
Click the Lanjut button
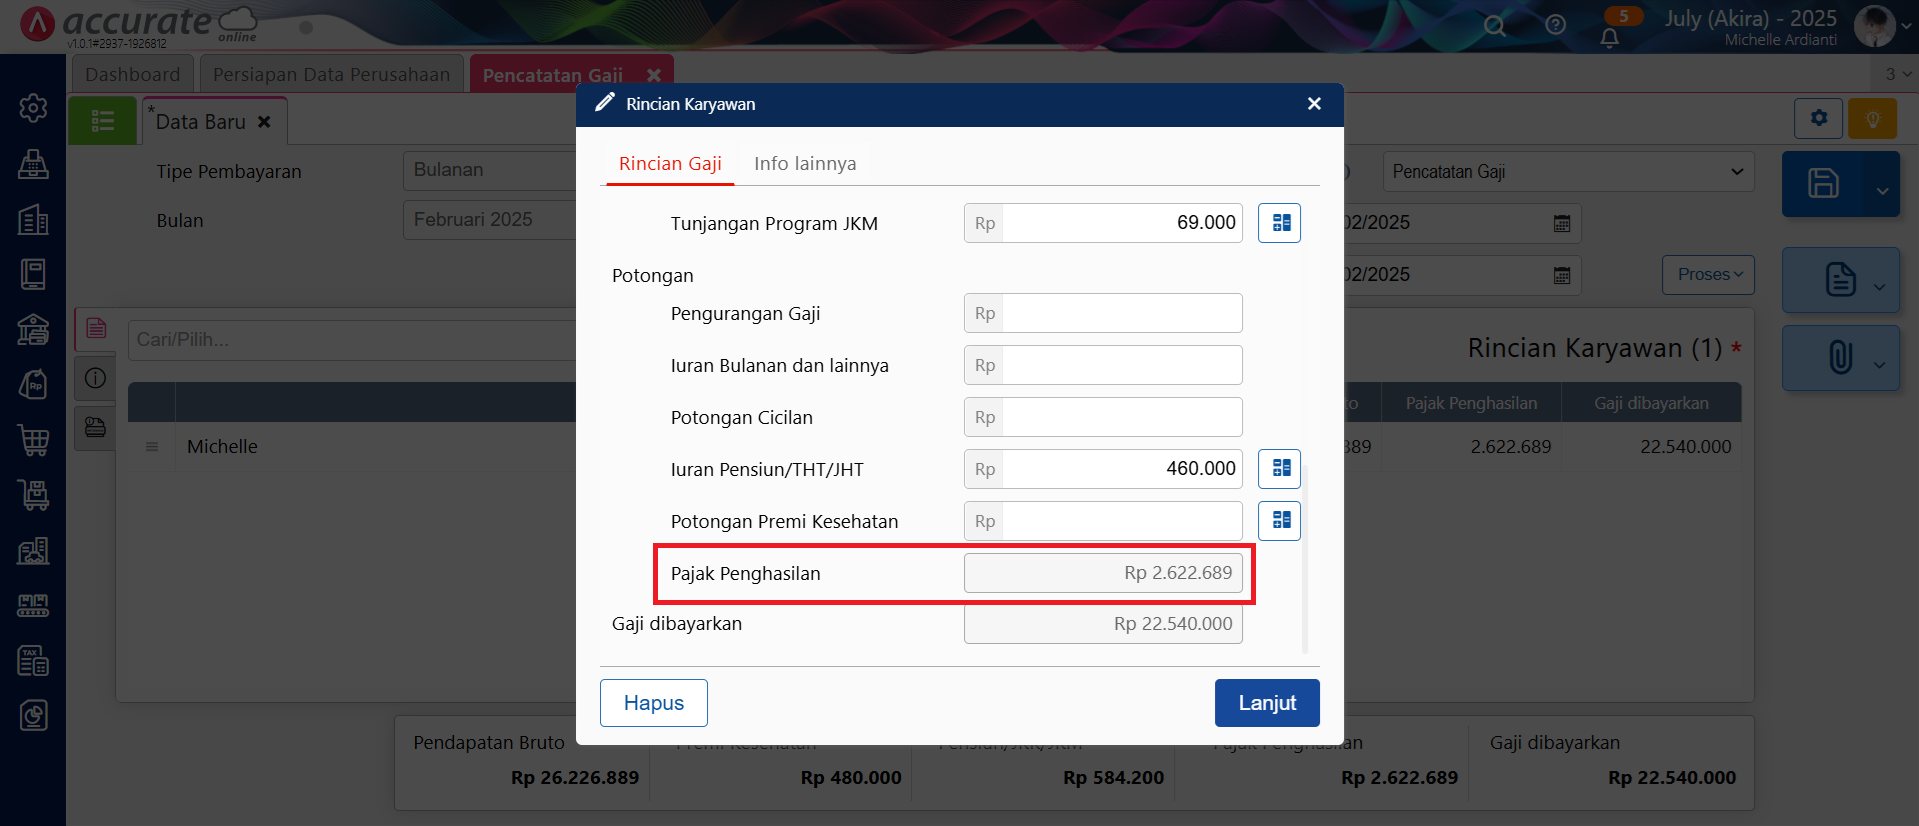tap(1267, 703)
